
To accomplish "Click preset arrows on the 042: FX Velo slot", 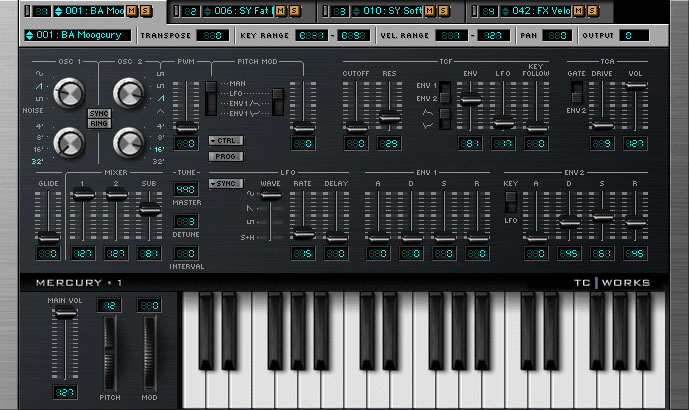I will (505, 11).
